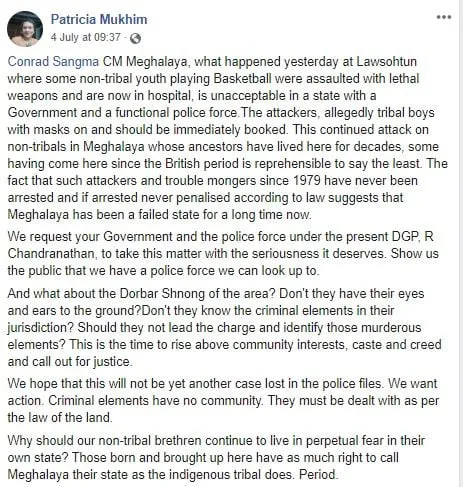Select the year 1979 in the post
Viewport: 463px width, 487px height.
point(307,181)
